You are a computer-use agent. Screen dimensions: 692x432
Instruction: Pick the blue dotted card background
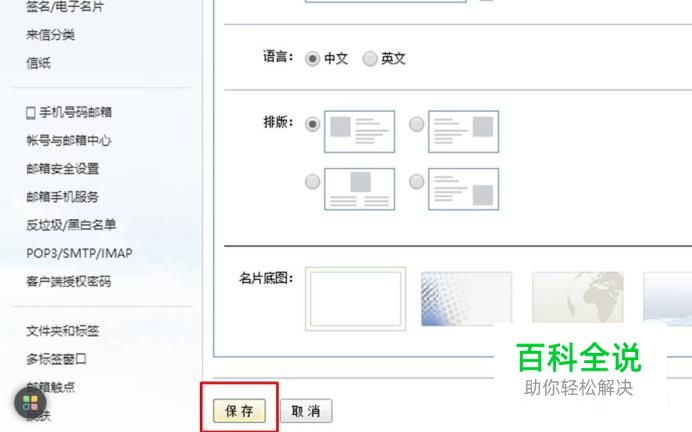[466, 299]
